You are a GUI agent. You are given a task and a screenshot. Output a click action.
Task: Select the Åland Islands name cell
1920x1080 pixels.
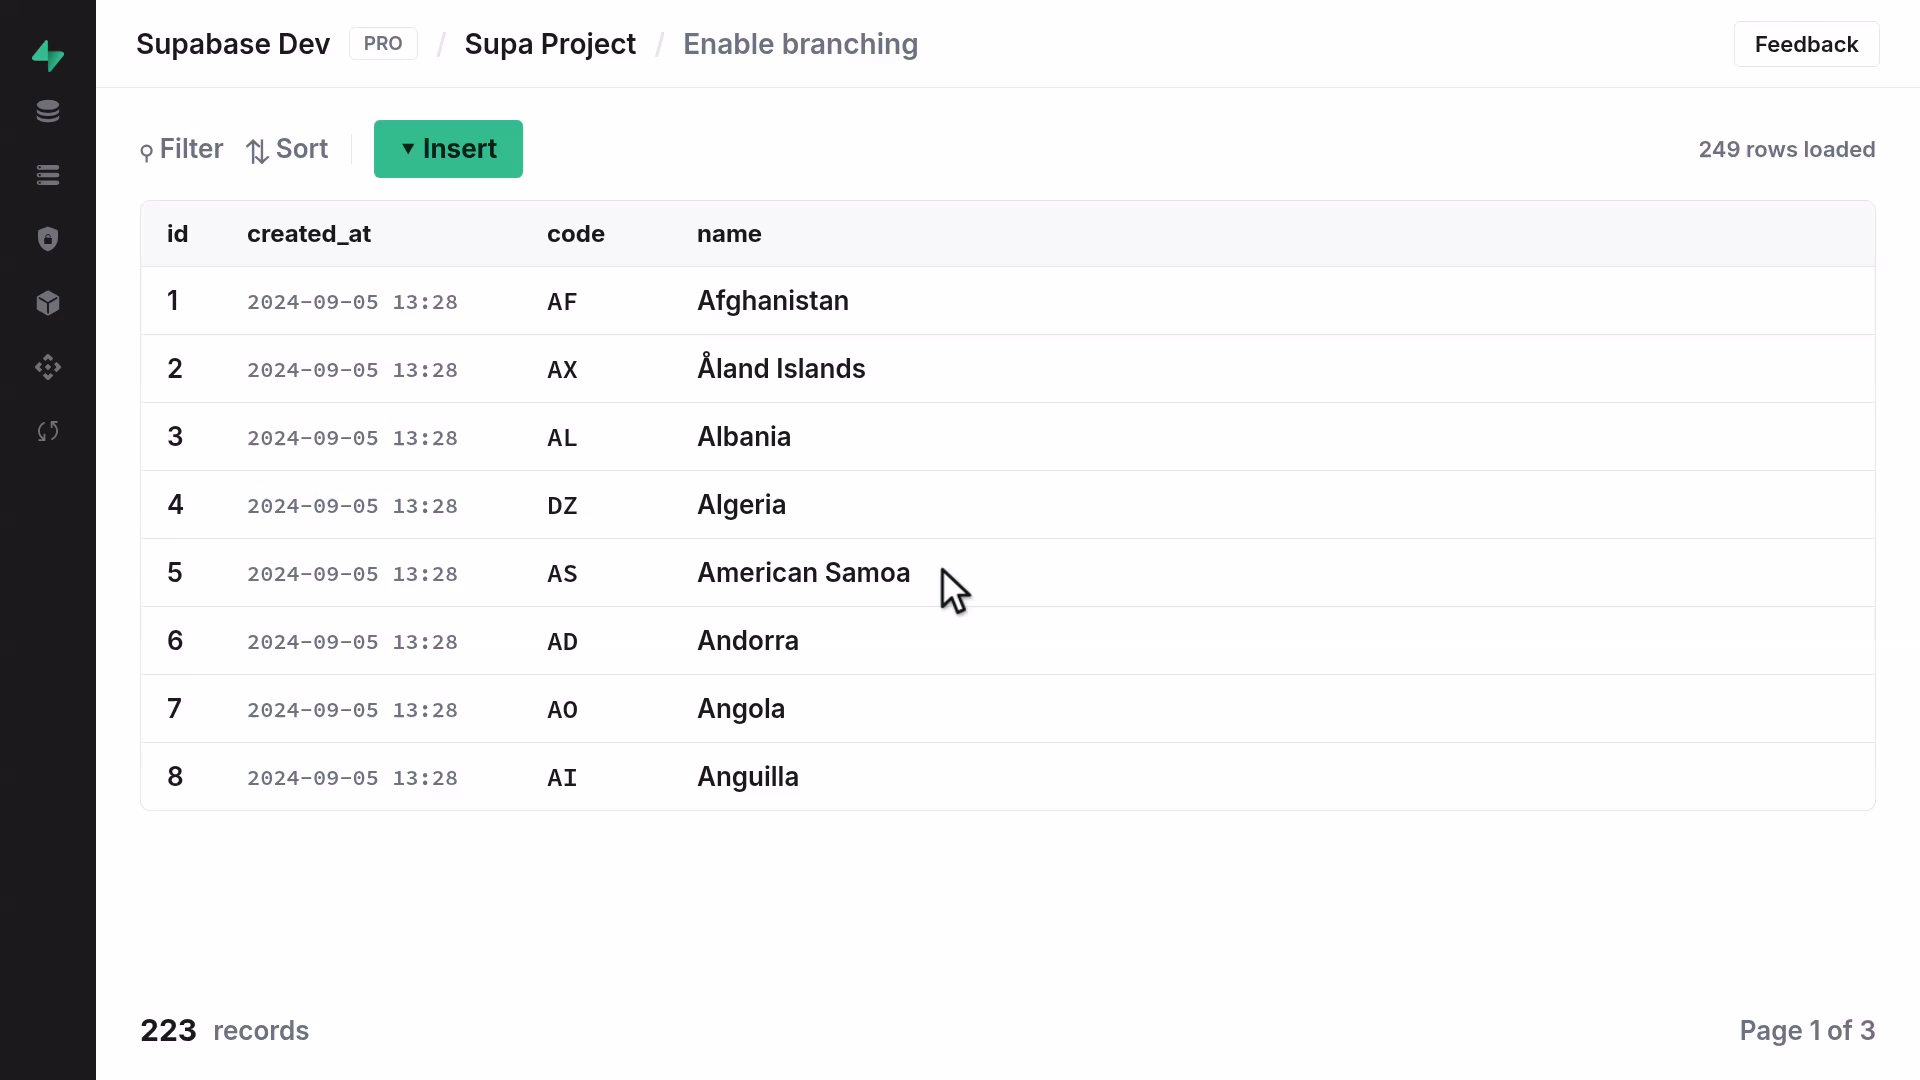(x=781, y=369)
